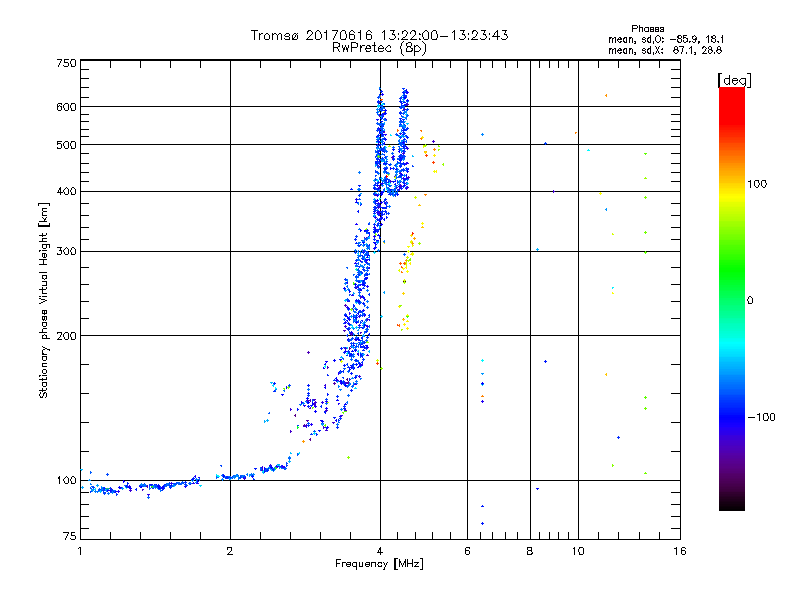
Task: Click the 500 tick on the height axis
Action: coord(66,145)
